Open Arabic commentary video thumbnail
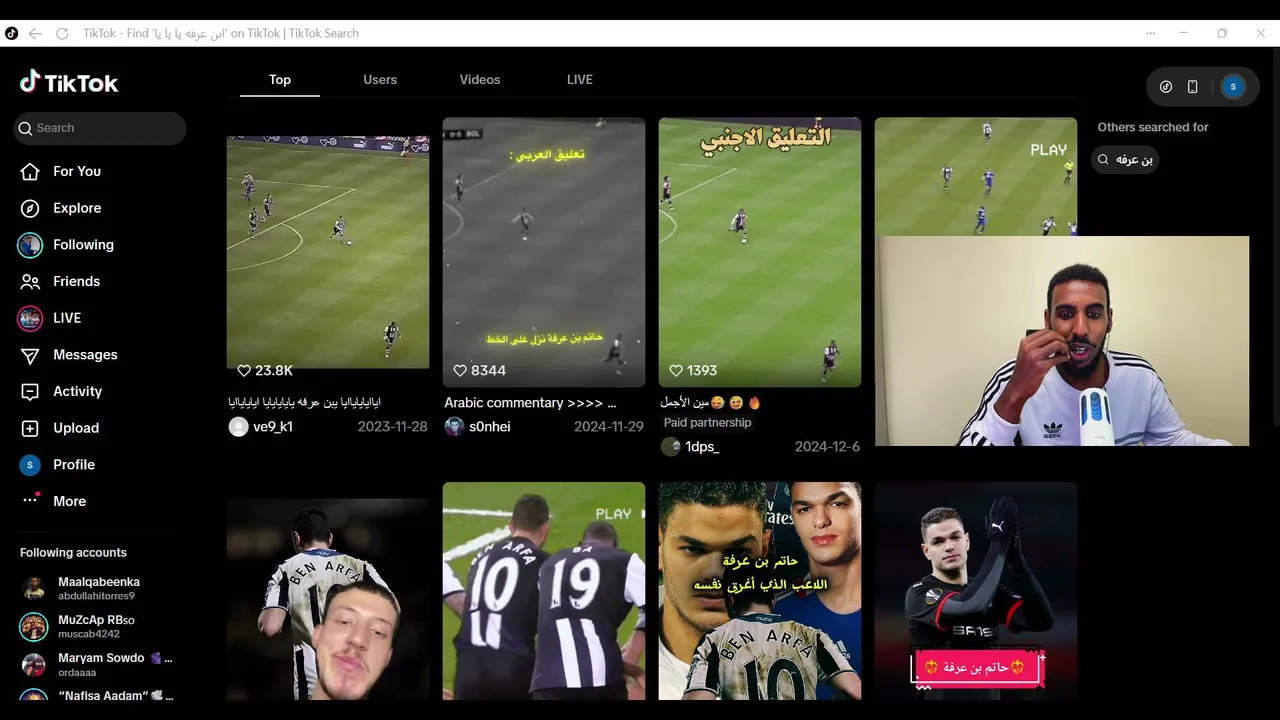The width and height of the screenshot is (1280, 720). pyautogui.click(x=544, y=252)
